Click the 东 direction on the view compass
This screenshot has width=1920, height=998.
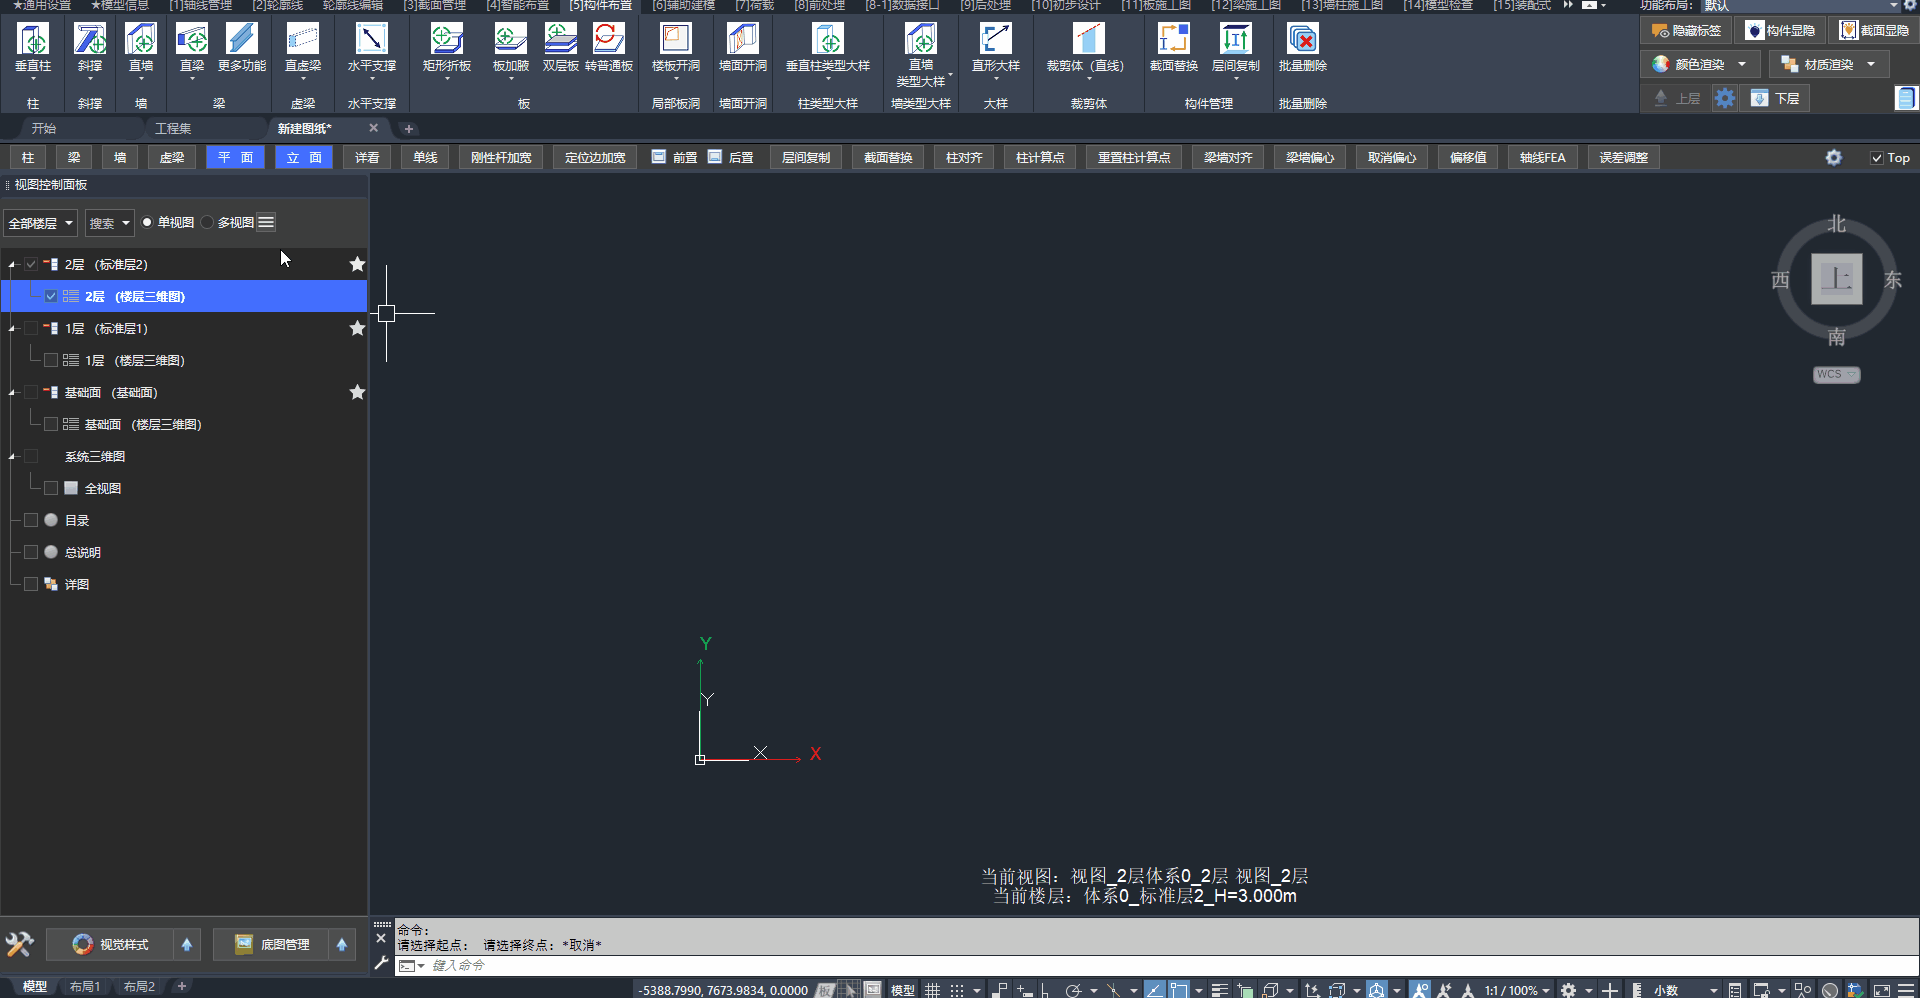pyautogui.click(x=1892, y=281)
